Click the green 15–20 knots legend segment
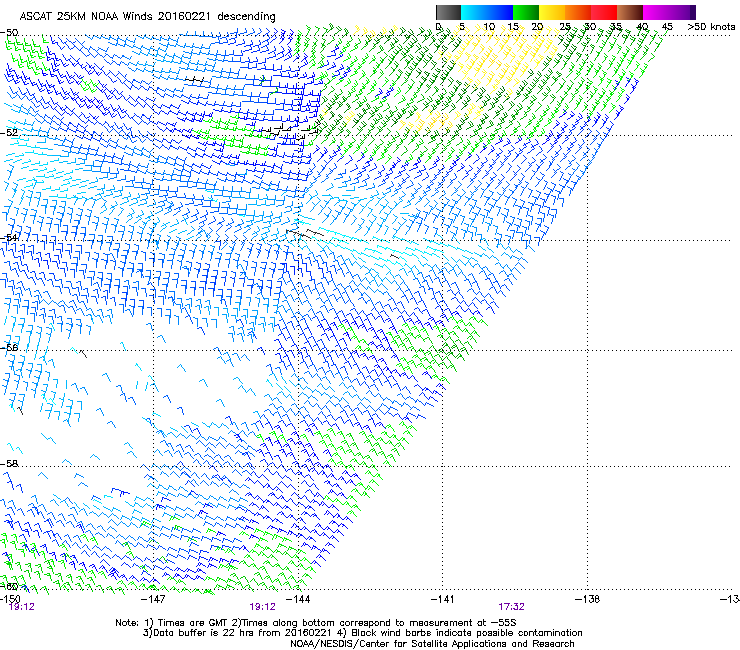 click(526, 12)
